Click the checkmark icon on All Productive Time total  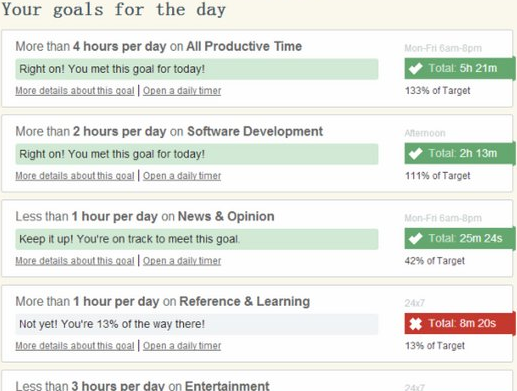pos(415,69)
